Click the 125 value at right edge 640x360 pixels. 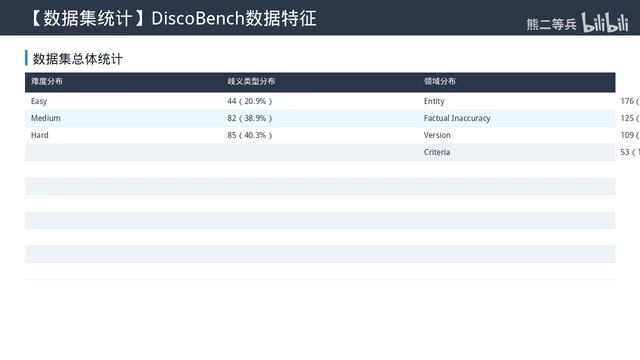[627, 118]
